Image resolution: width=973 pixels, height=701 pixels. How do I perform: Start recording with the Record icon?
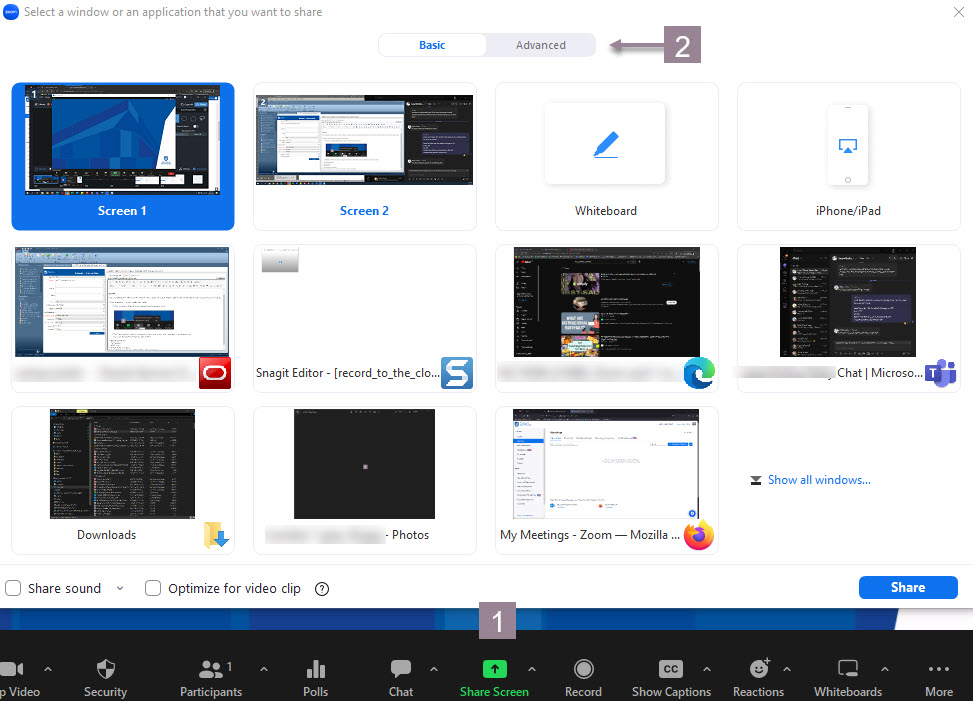tap(583, 670)
